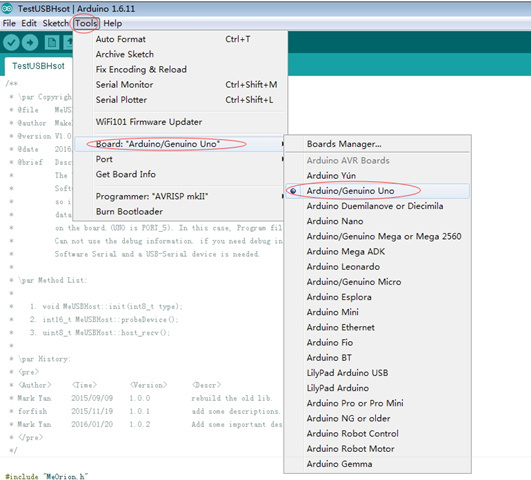Viewport: 531px width, 480px height.
Task: Click the 'Can not use the debug information' line
Action: click(146, 241)
